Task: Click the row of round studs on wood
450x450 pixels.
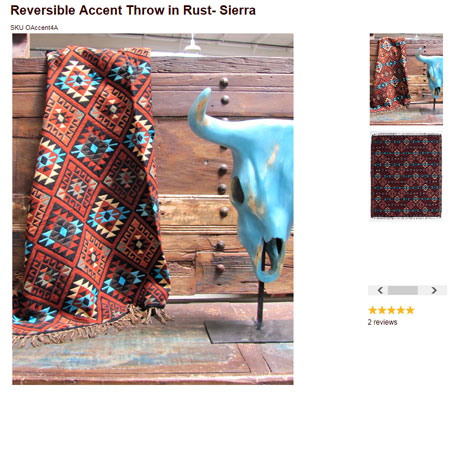Action: (x=222, y=173)
